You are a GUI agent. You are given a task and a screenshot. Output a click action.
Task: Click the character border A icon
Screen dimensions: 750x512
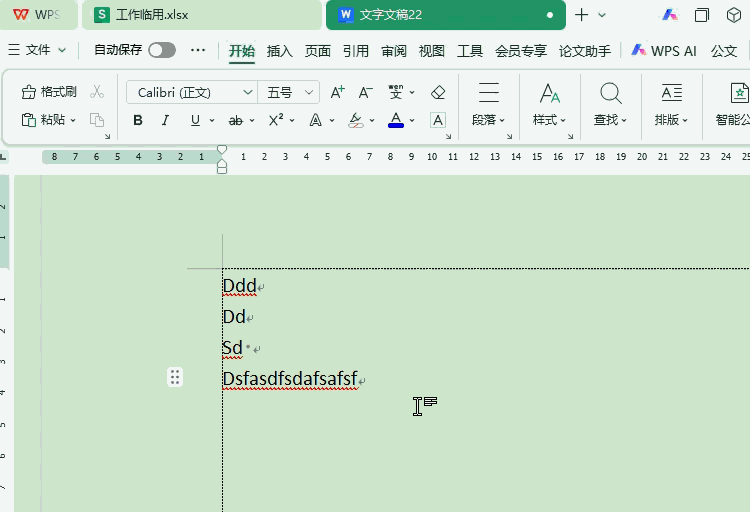tap(438, 120)
